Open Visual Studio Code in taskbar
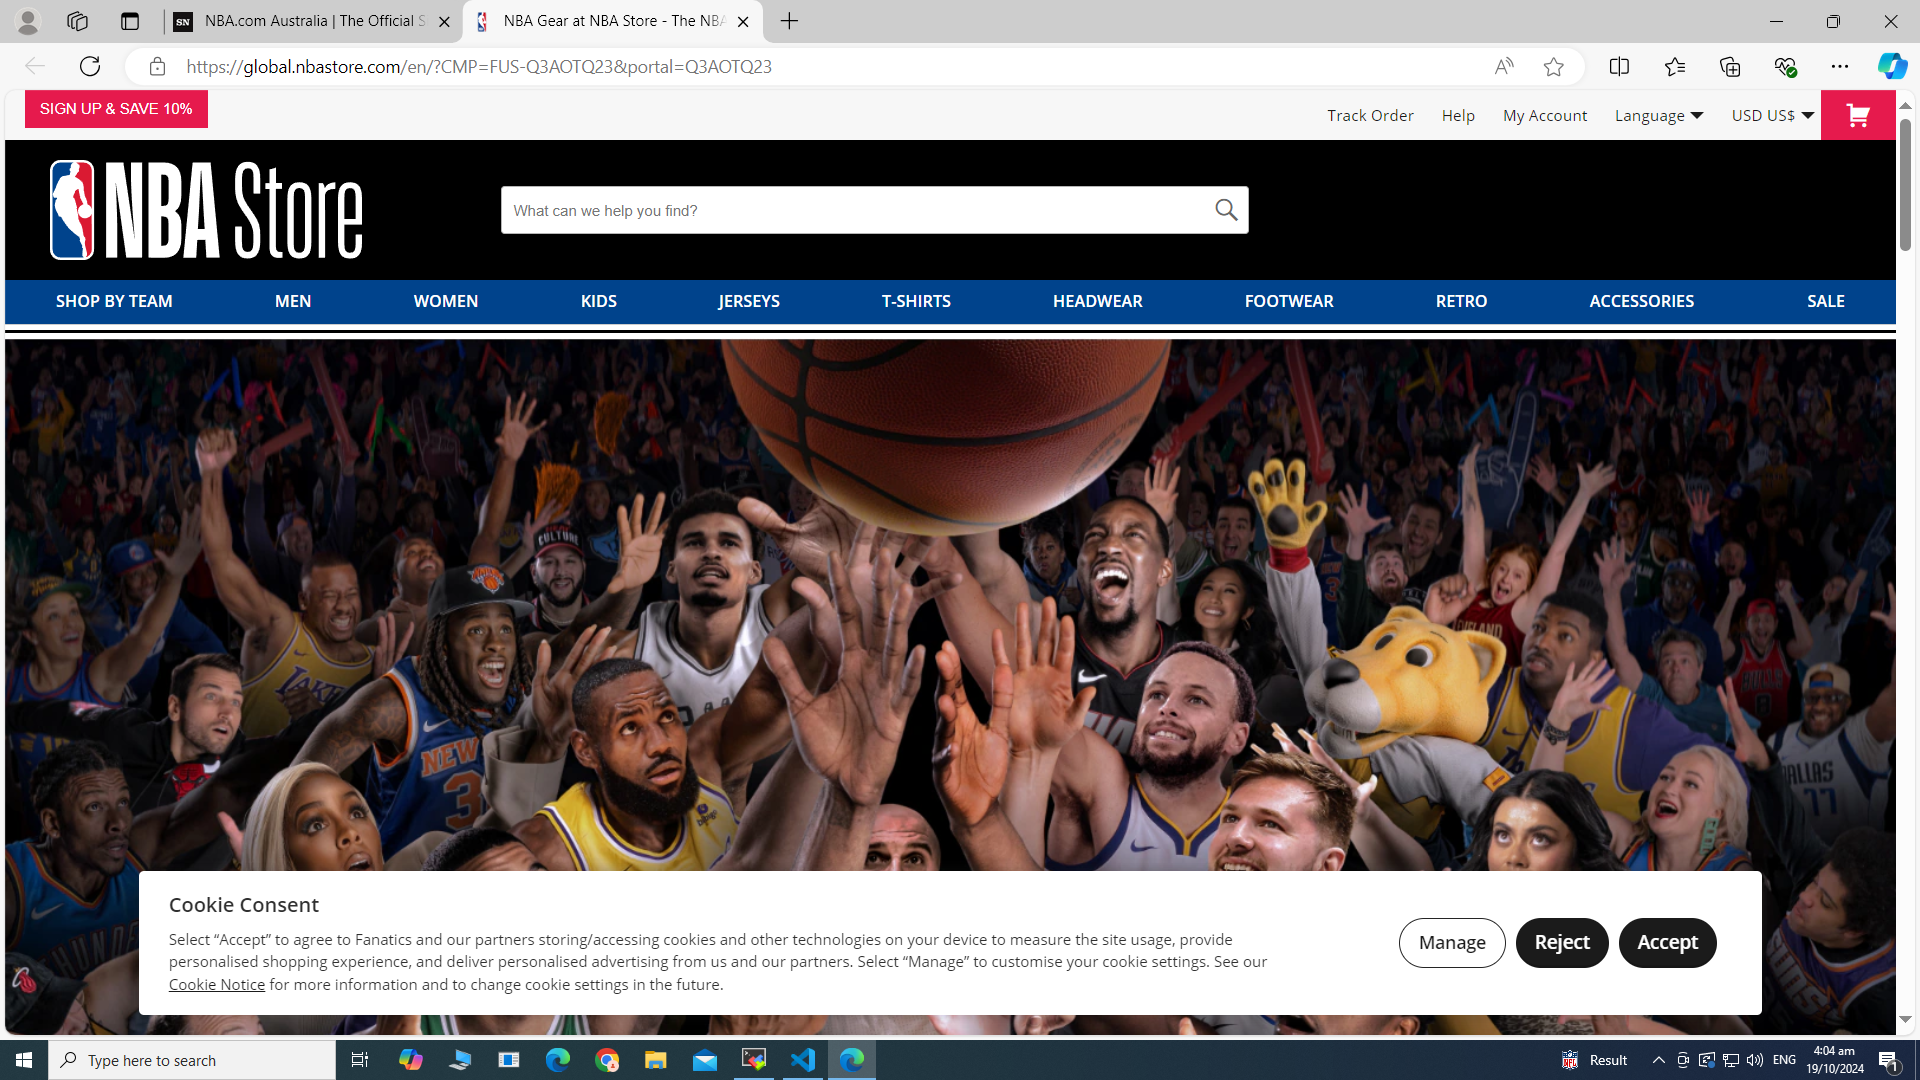Screen dimensions: 1920x1080 coord(803,1060)
